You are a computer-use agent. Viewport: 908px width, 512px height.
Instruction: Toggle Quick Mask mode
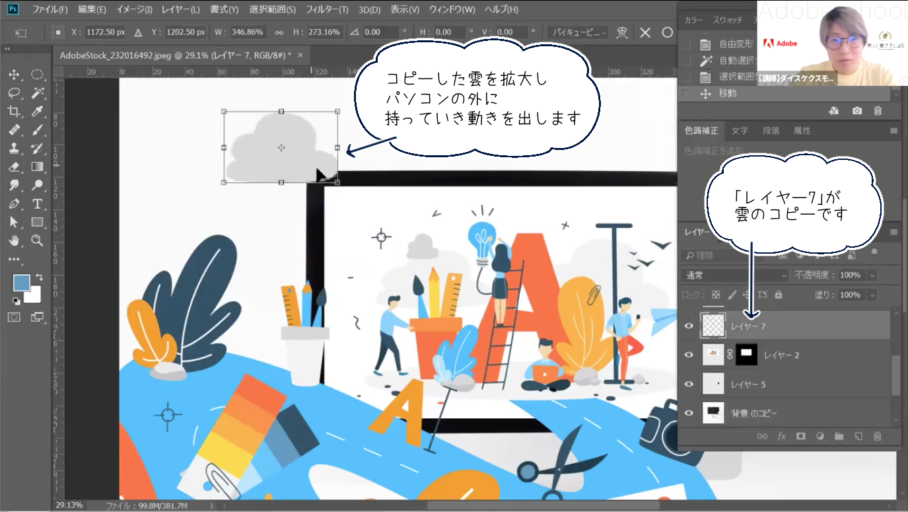[14, 317]
